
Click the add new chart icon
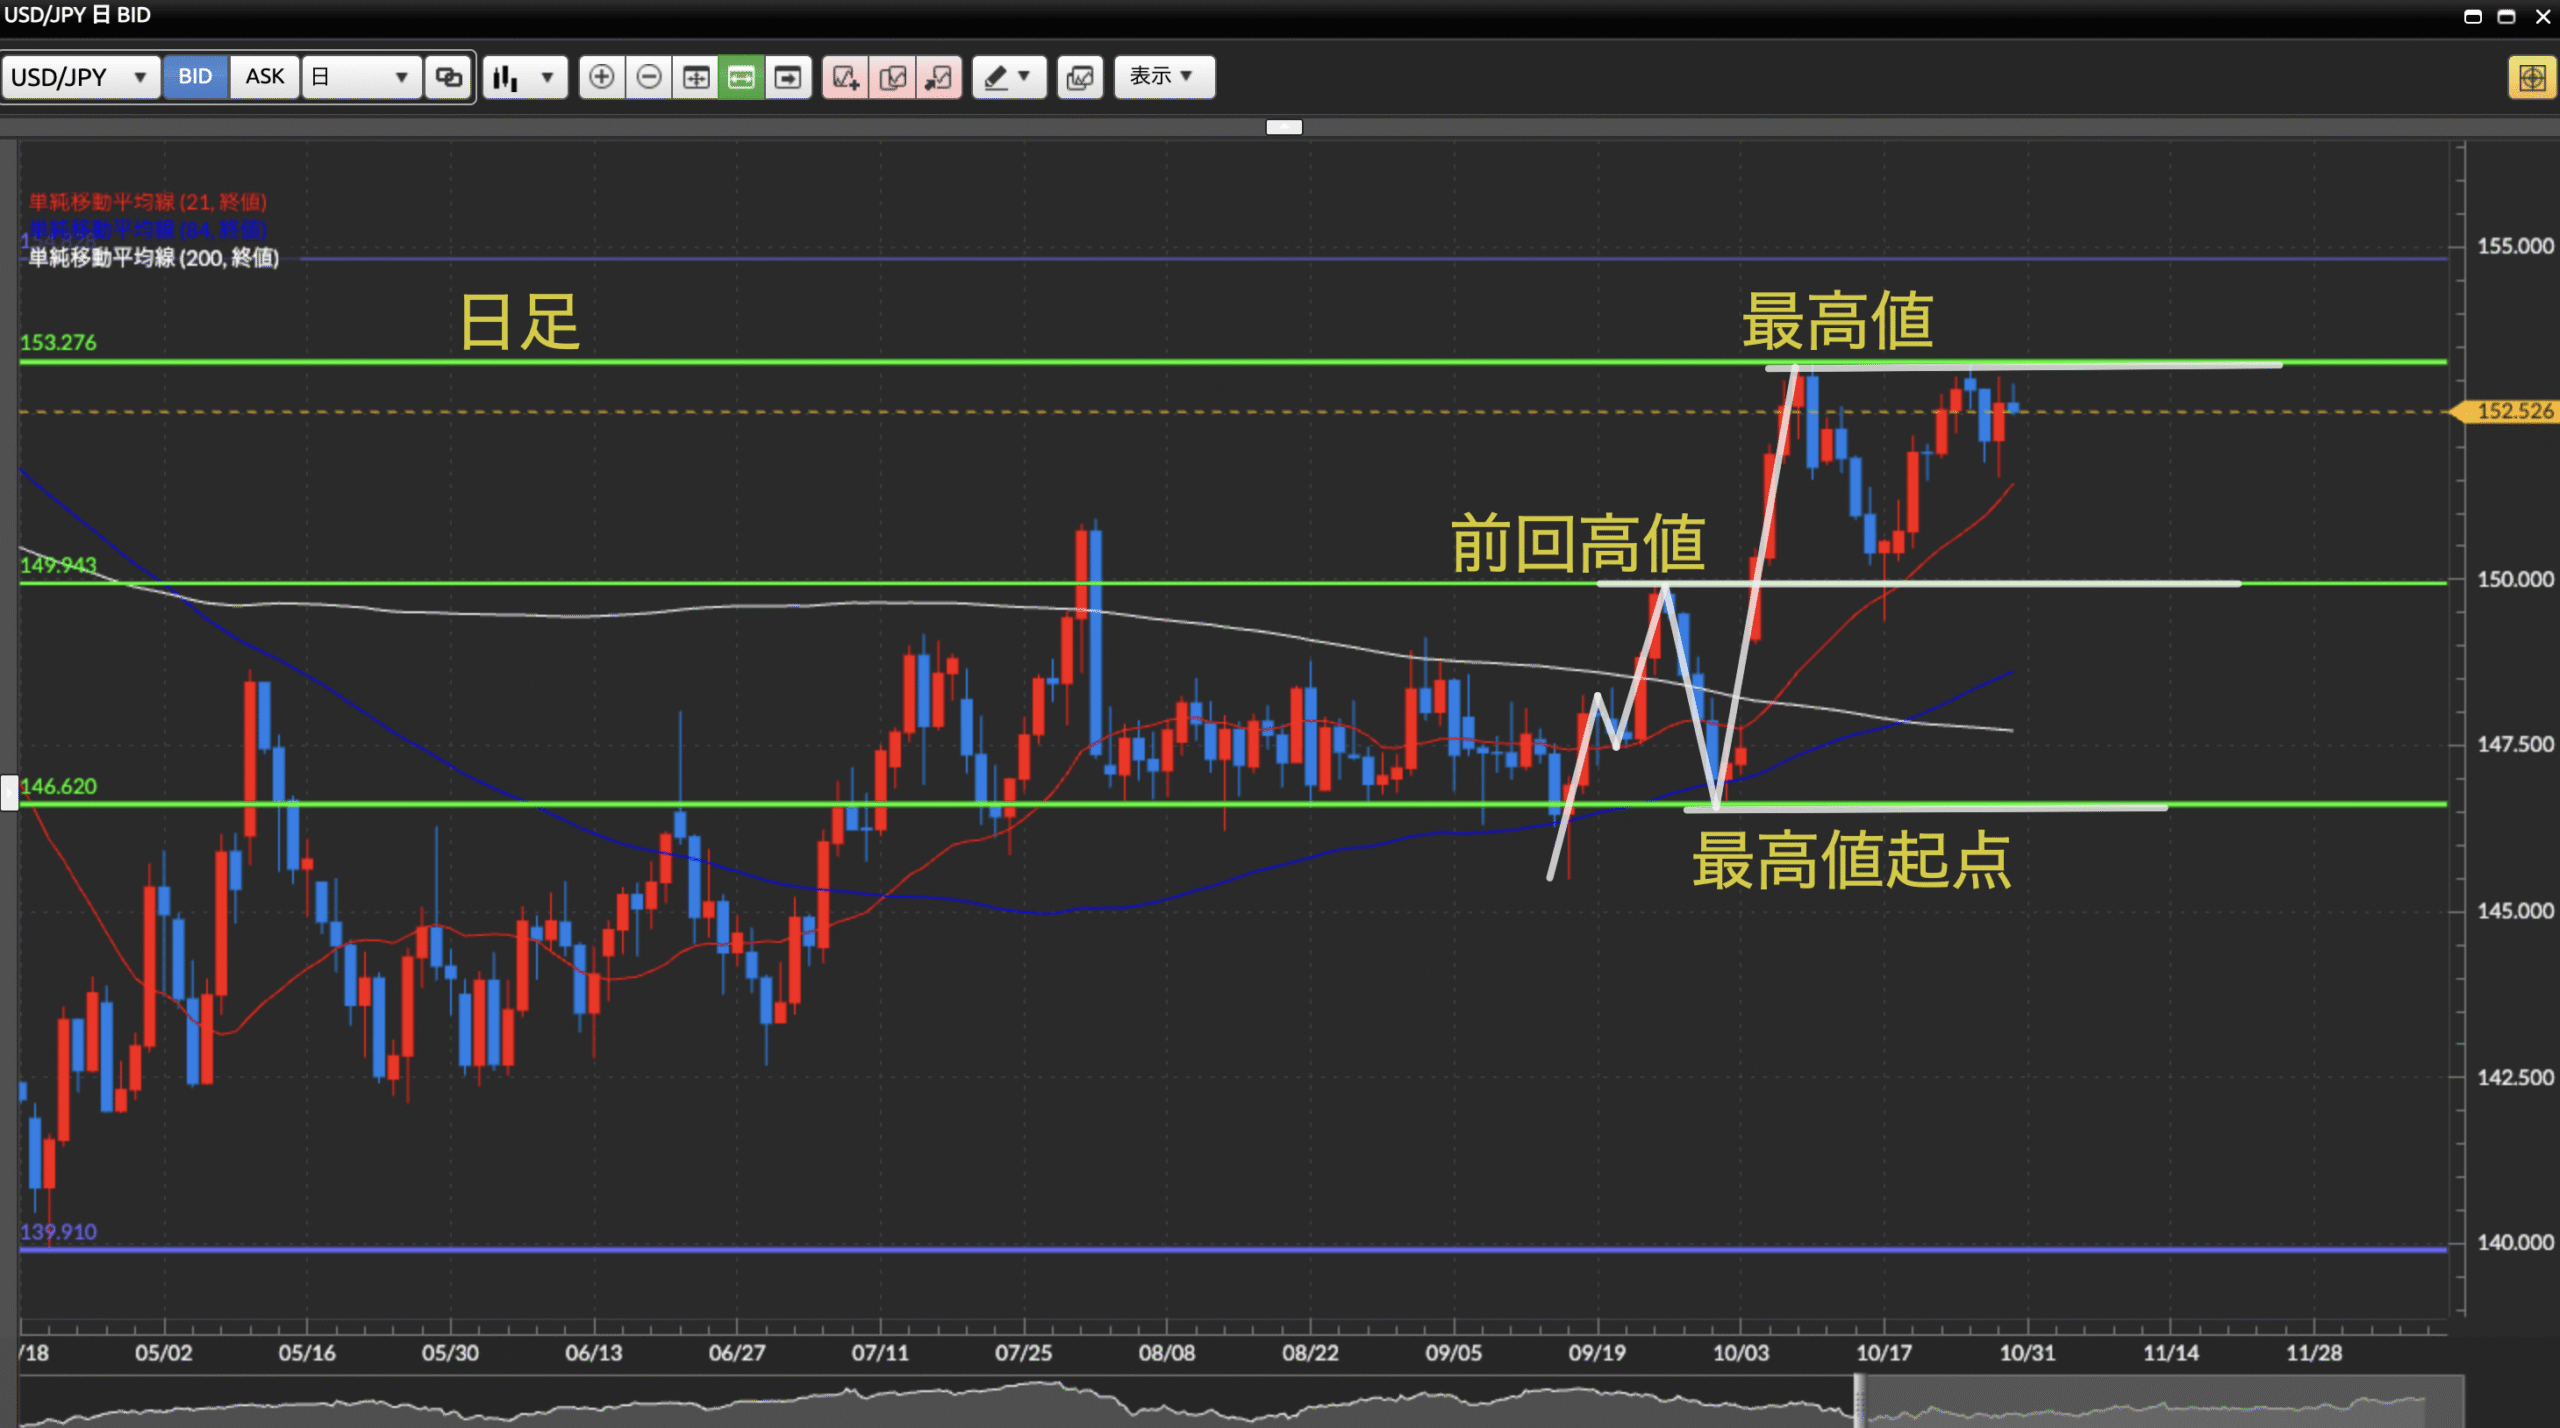[x=846, y=77]
